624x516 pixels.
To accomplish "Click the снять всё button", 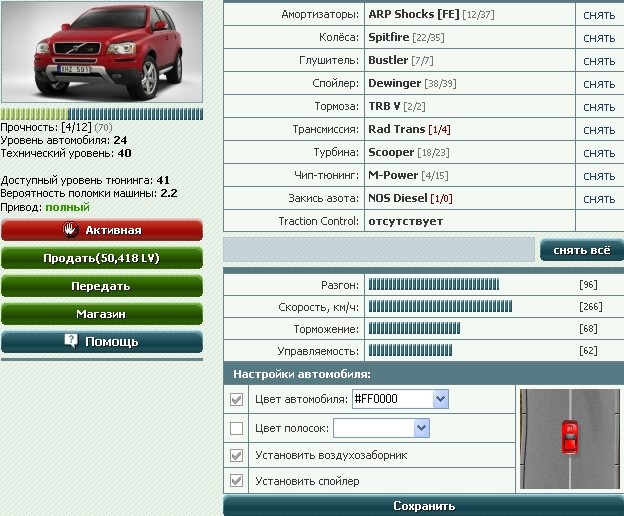I will point(582,250).
